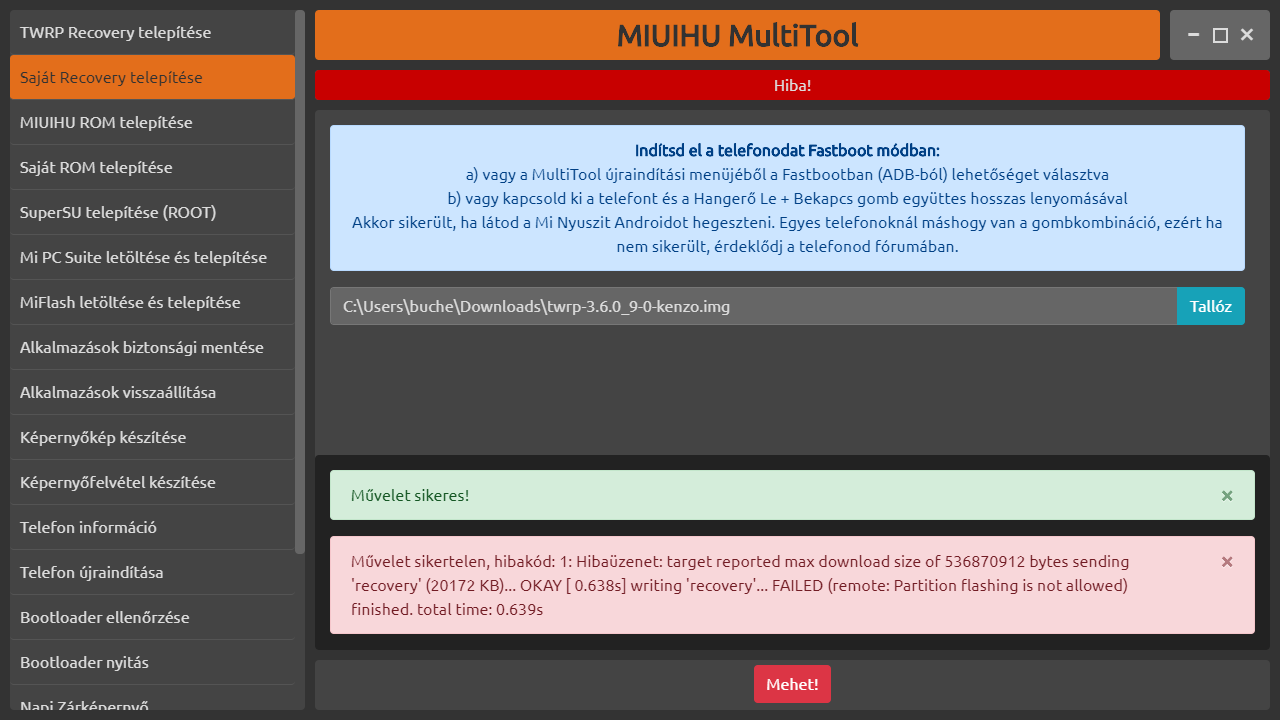Viewport: 1280px width, 720px height.
Task: Click the recovery image file path field
Action: pos(753,306)
